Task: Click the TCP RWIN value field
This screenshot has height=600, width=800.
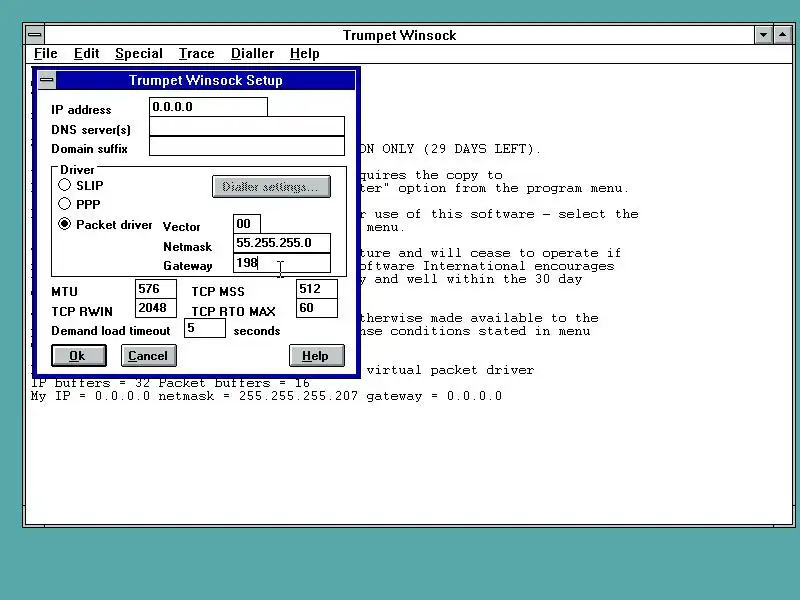Action: tap(156, 308)
